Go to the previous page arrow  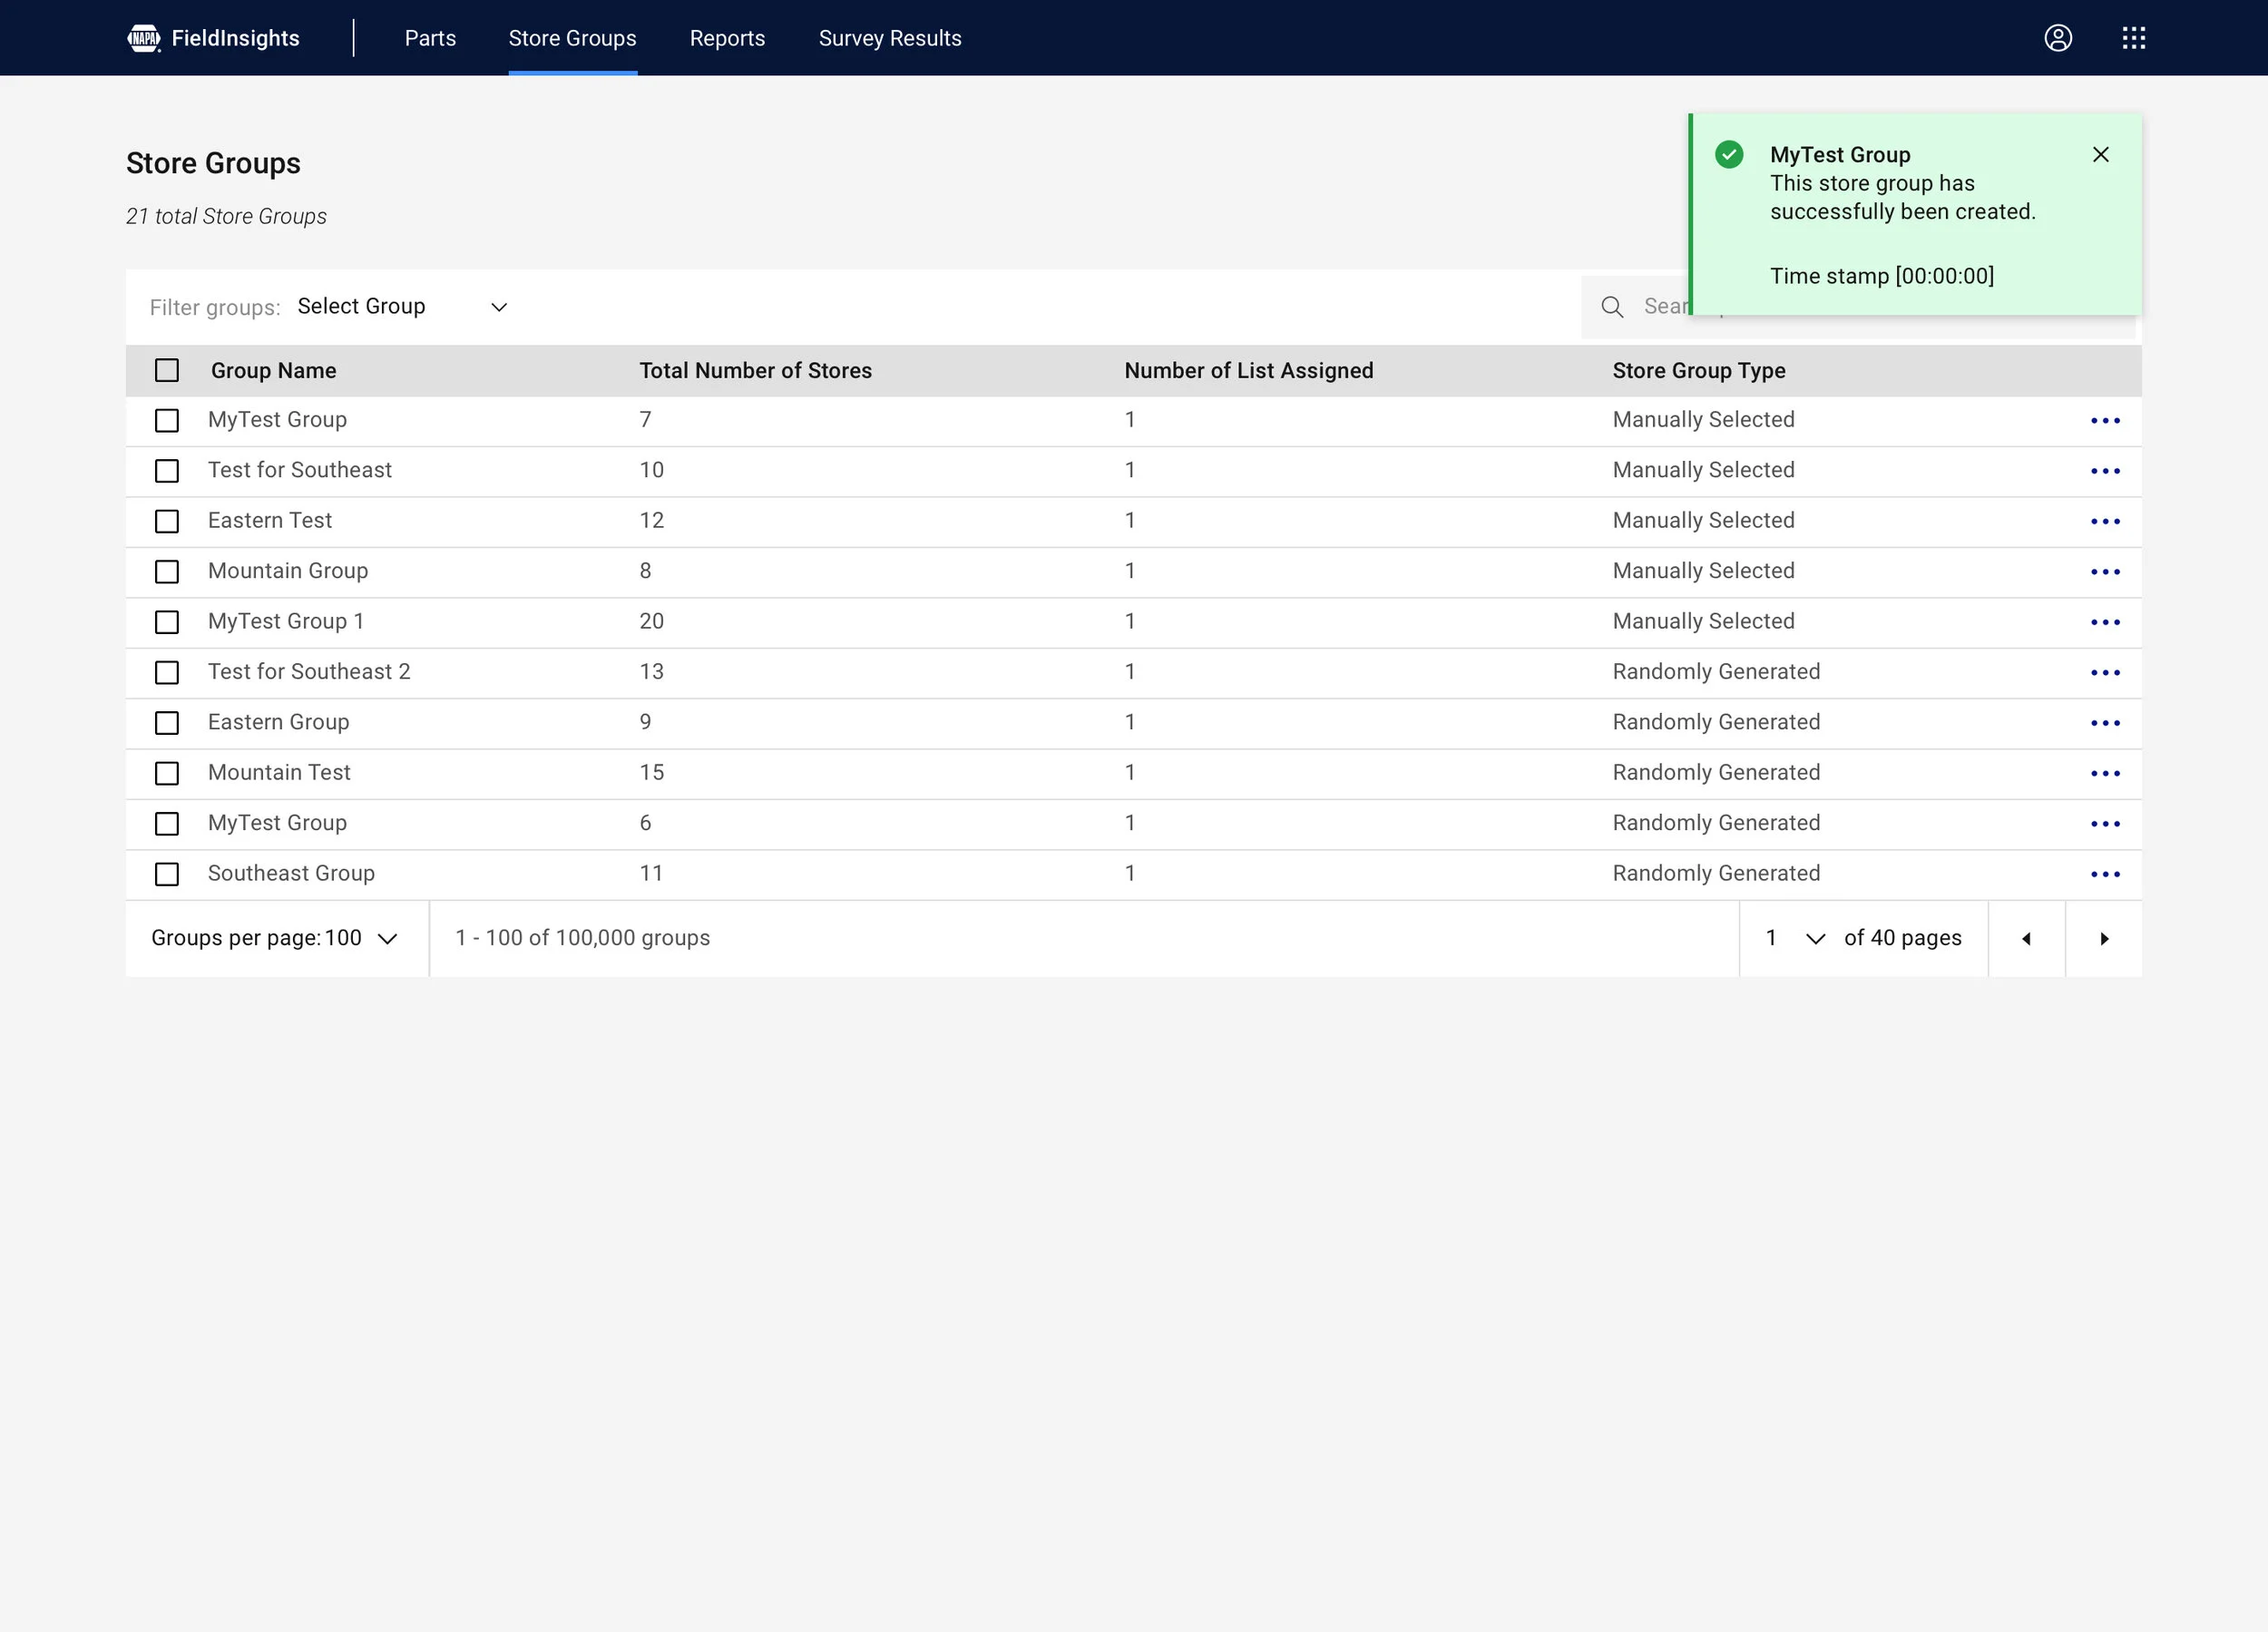pyautogui.click(x=2026, y=939)
